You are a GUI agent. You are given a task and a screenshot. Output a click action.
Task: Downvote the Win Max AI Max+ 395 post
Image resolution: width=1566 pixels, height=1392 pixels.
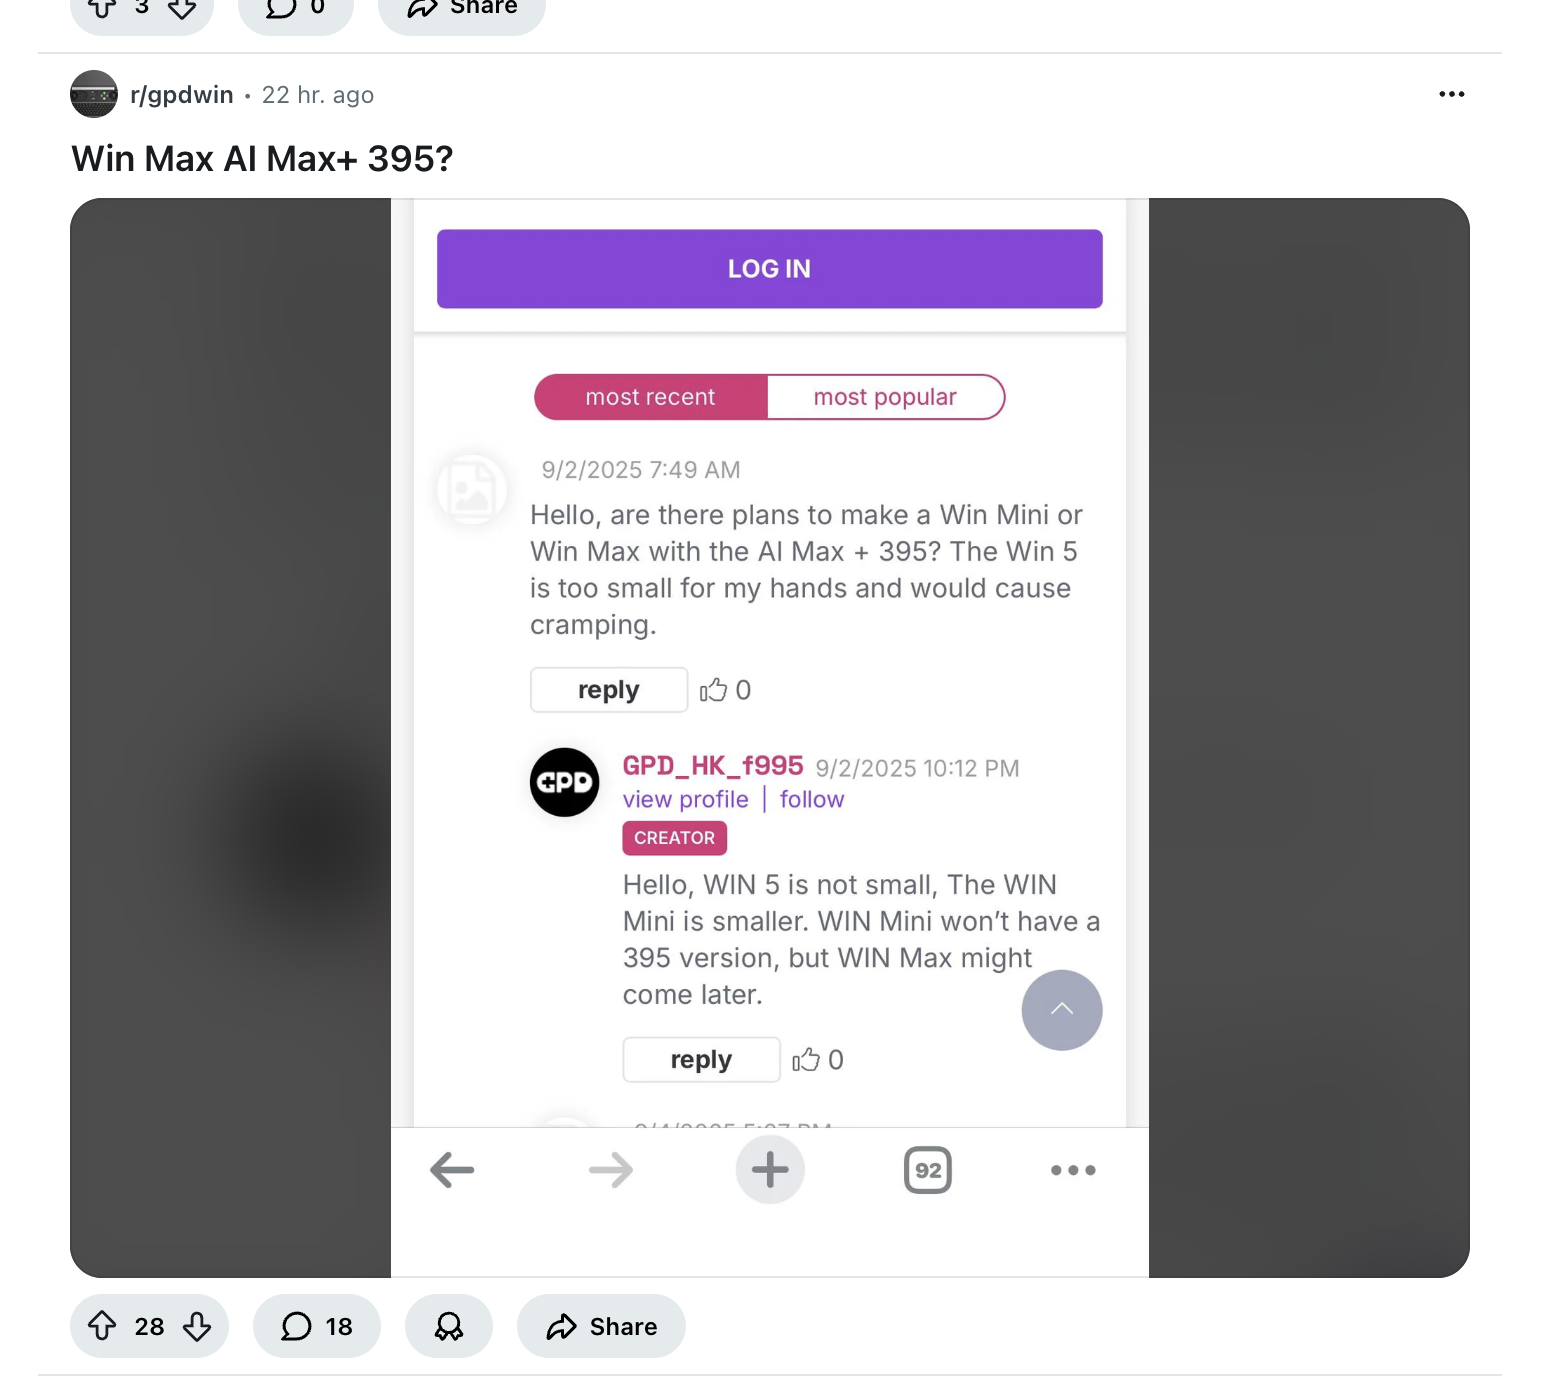tap(197, 1326)
